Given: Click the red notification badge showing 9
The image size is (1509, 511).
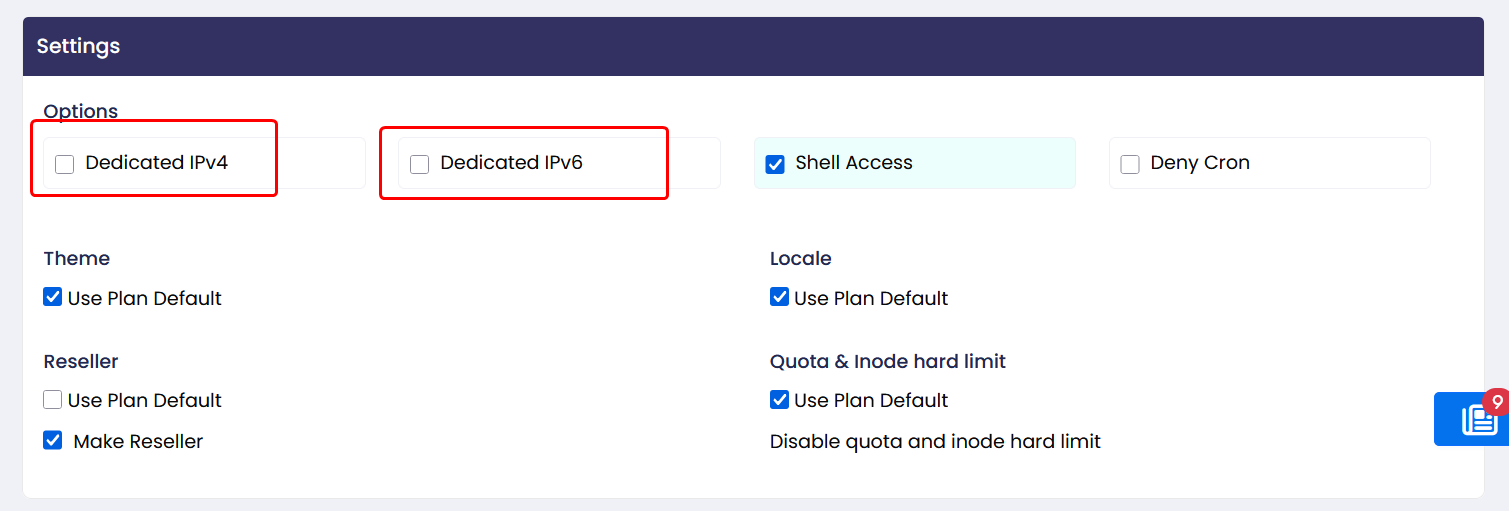Looking at the screenshot, I should pos(1496,402).
